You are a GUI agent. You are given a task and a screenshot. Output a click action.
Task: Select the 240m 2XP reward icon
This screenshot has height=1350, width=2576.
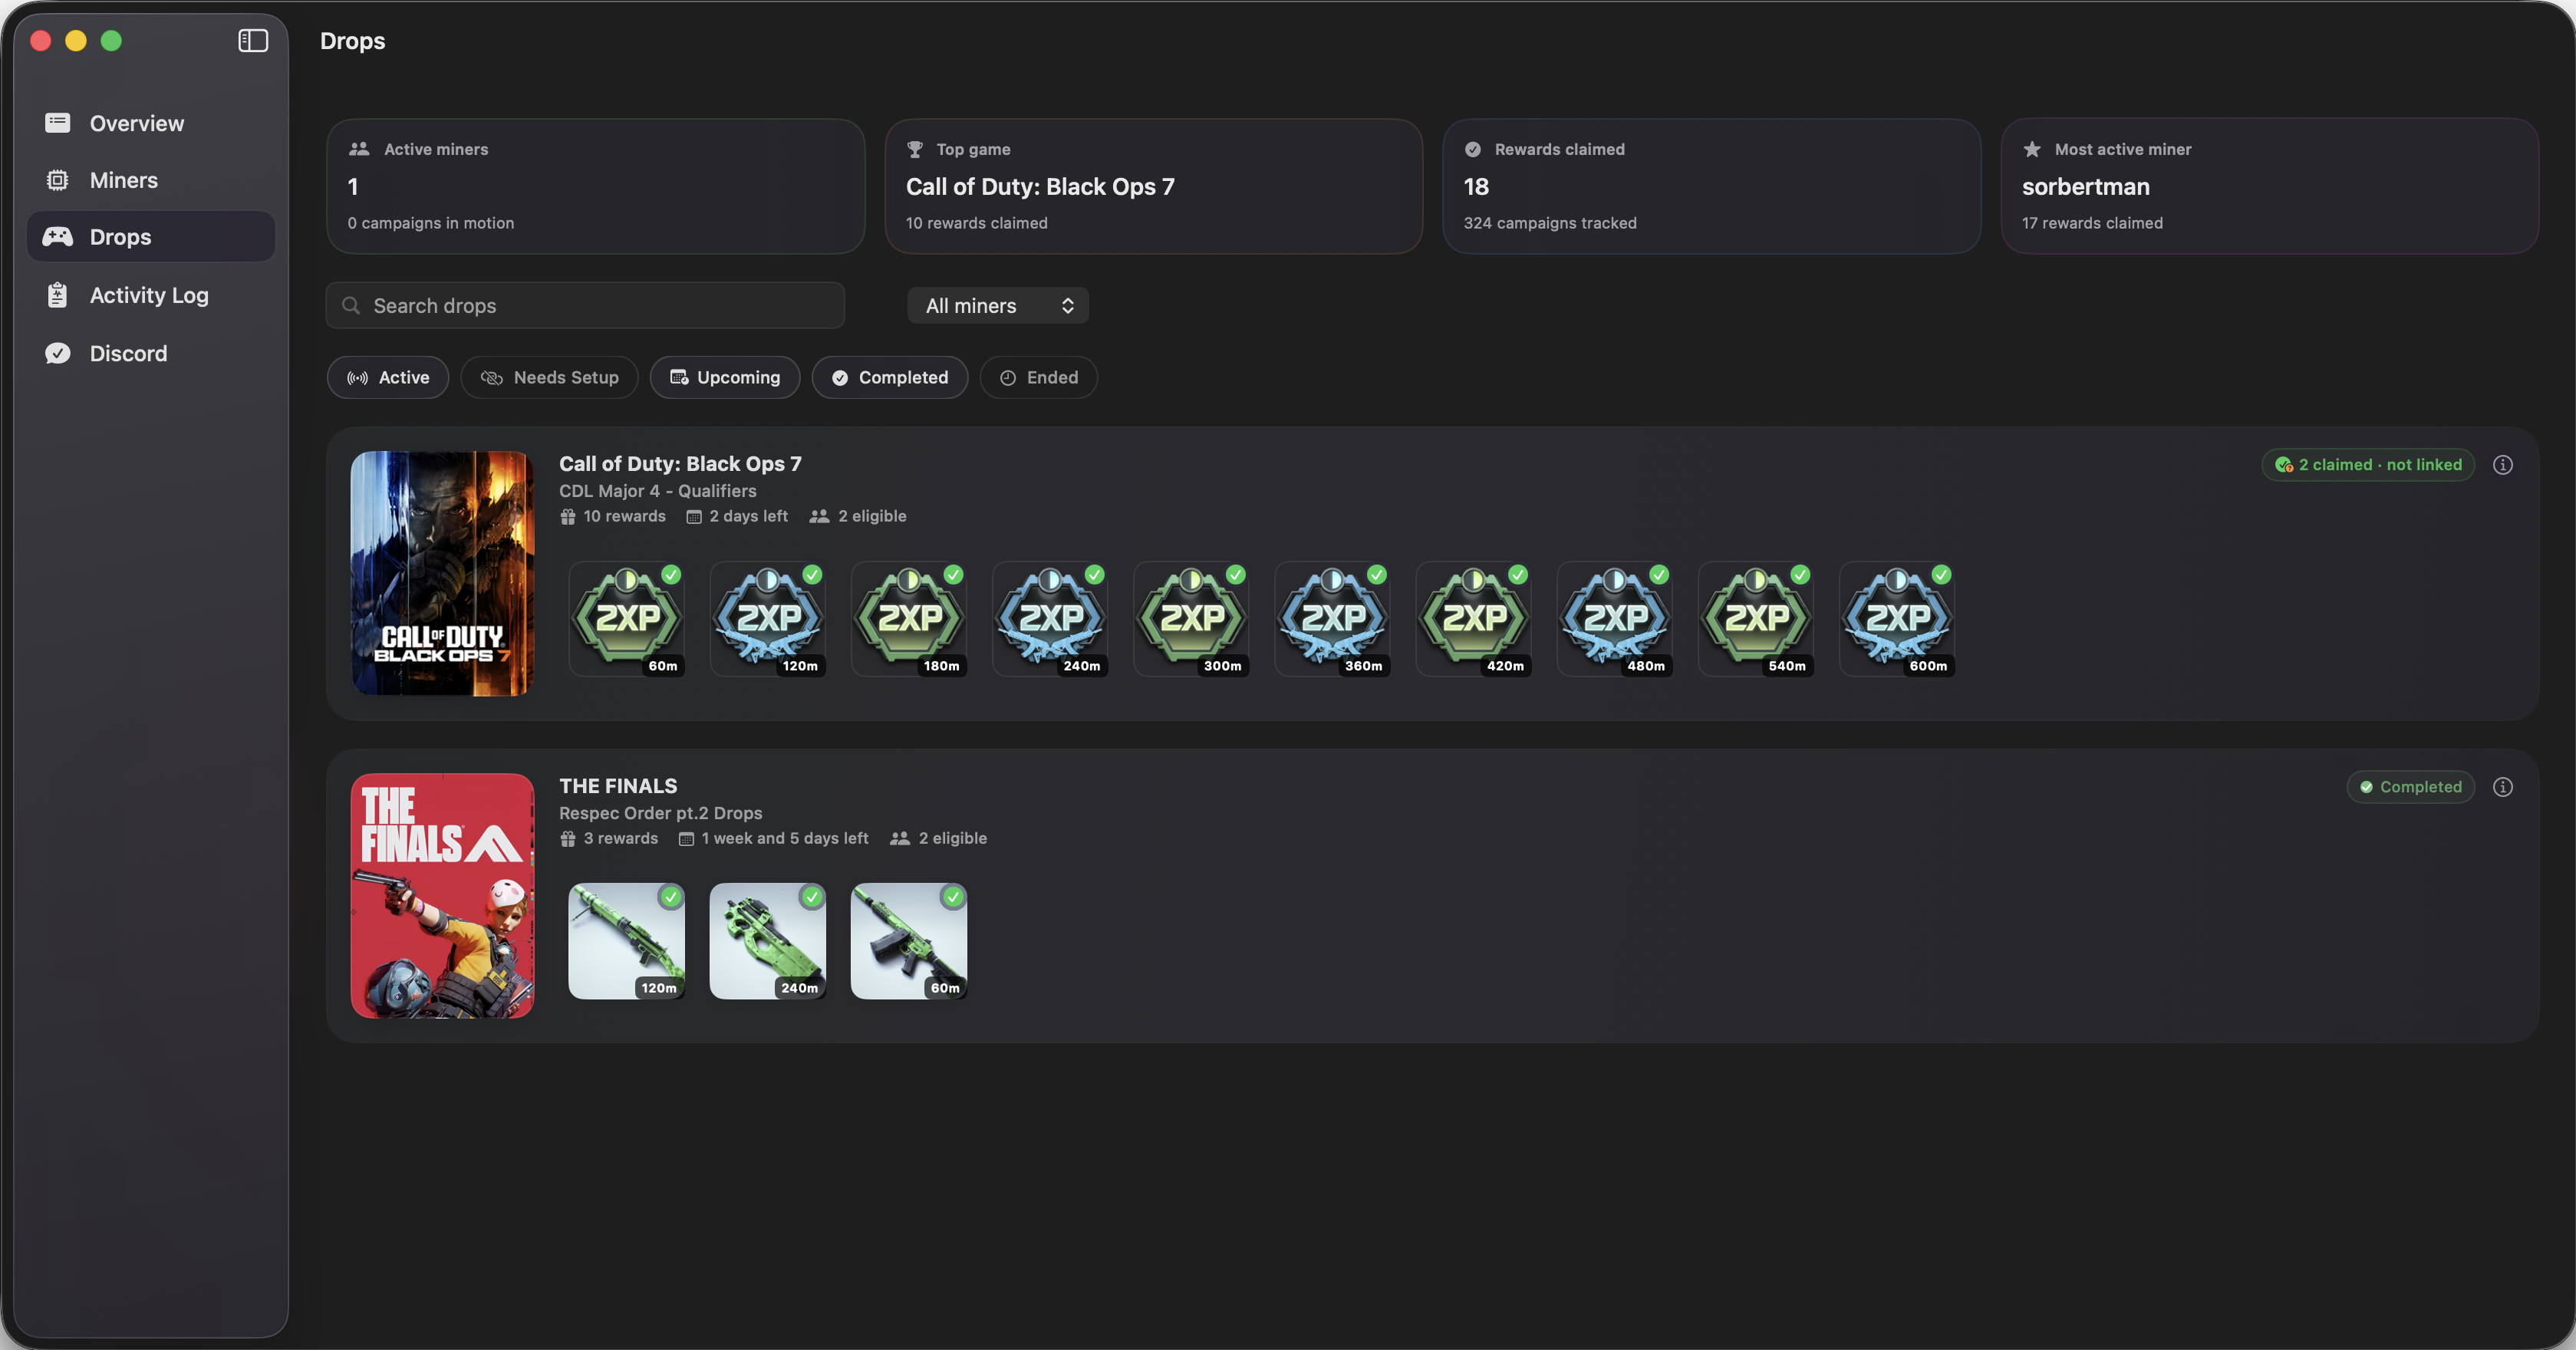[x=1050, y=619]
